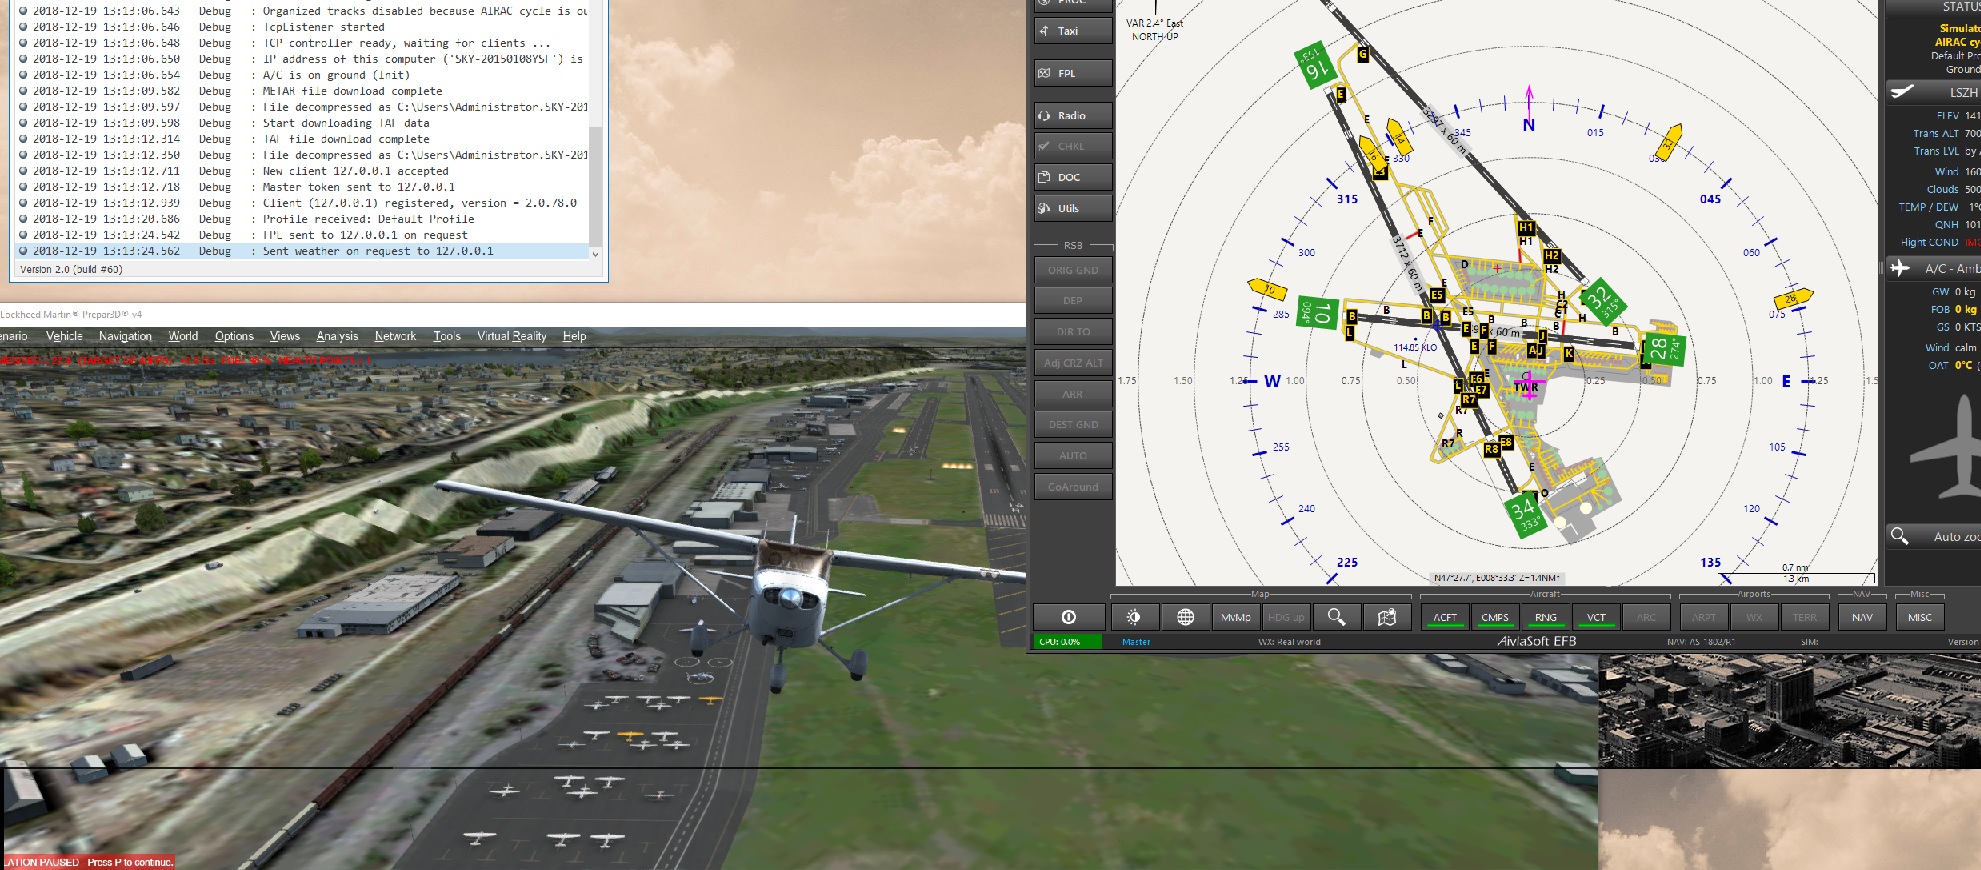Open the Navigation menu
Viewport: 1981px width, 870px height.
coord(125,336)
